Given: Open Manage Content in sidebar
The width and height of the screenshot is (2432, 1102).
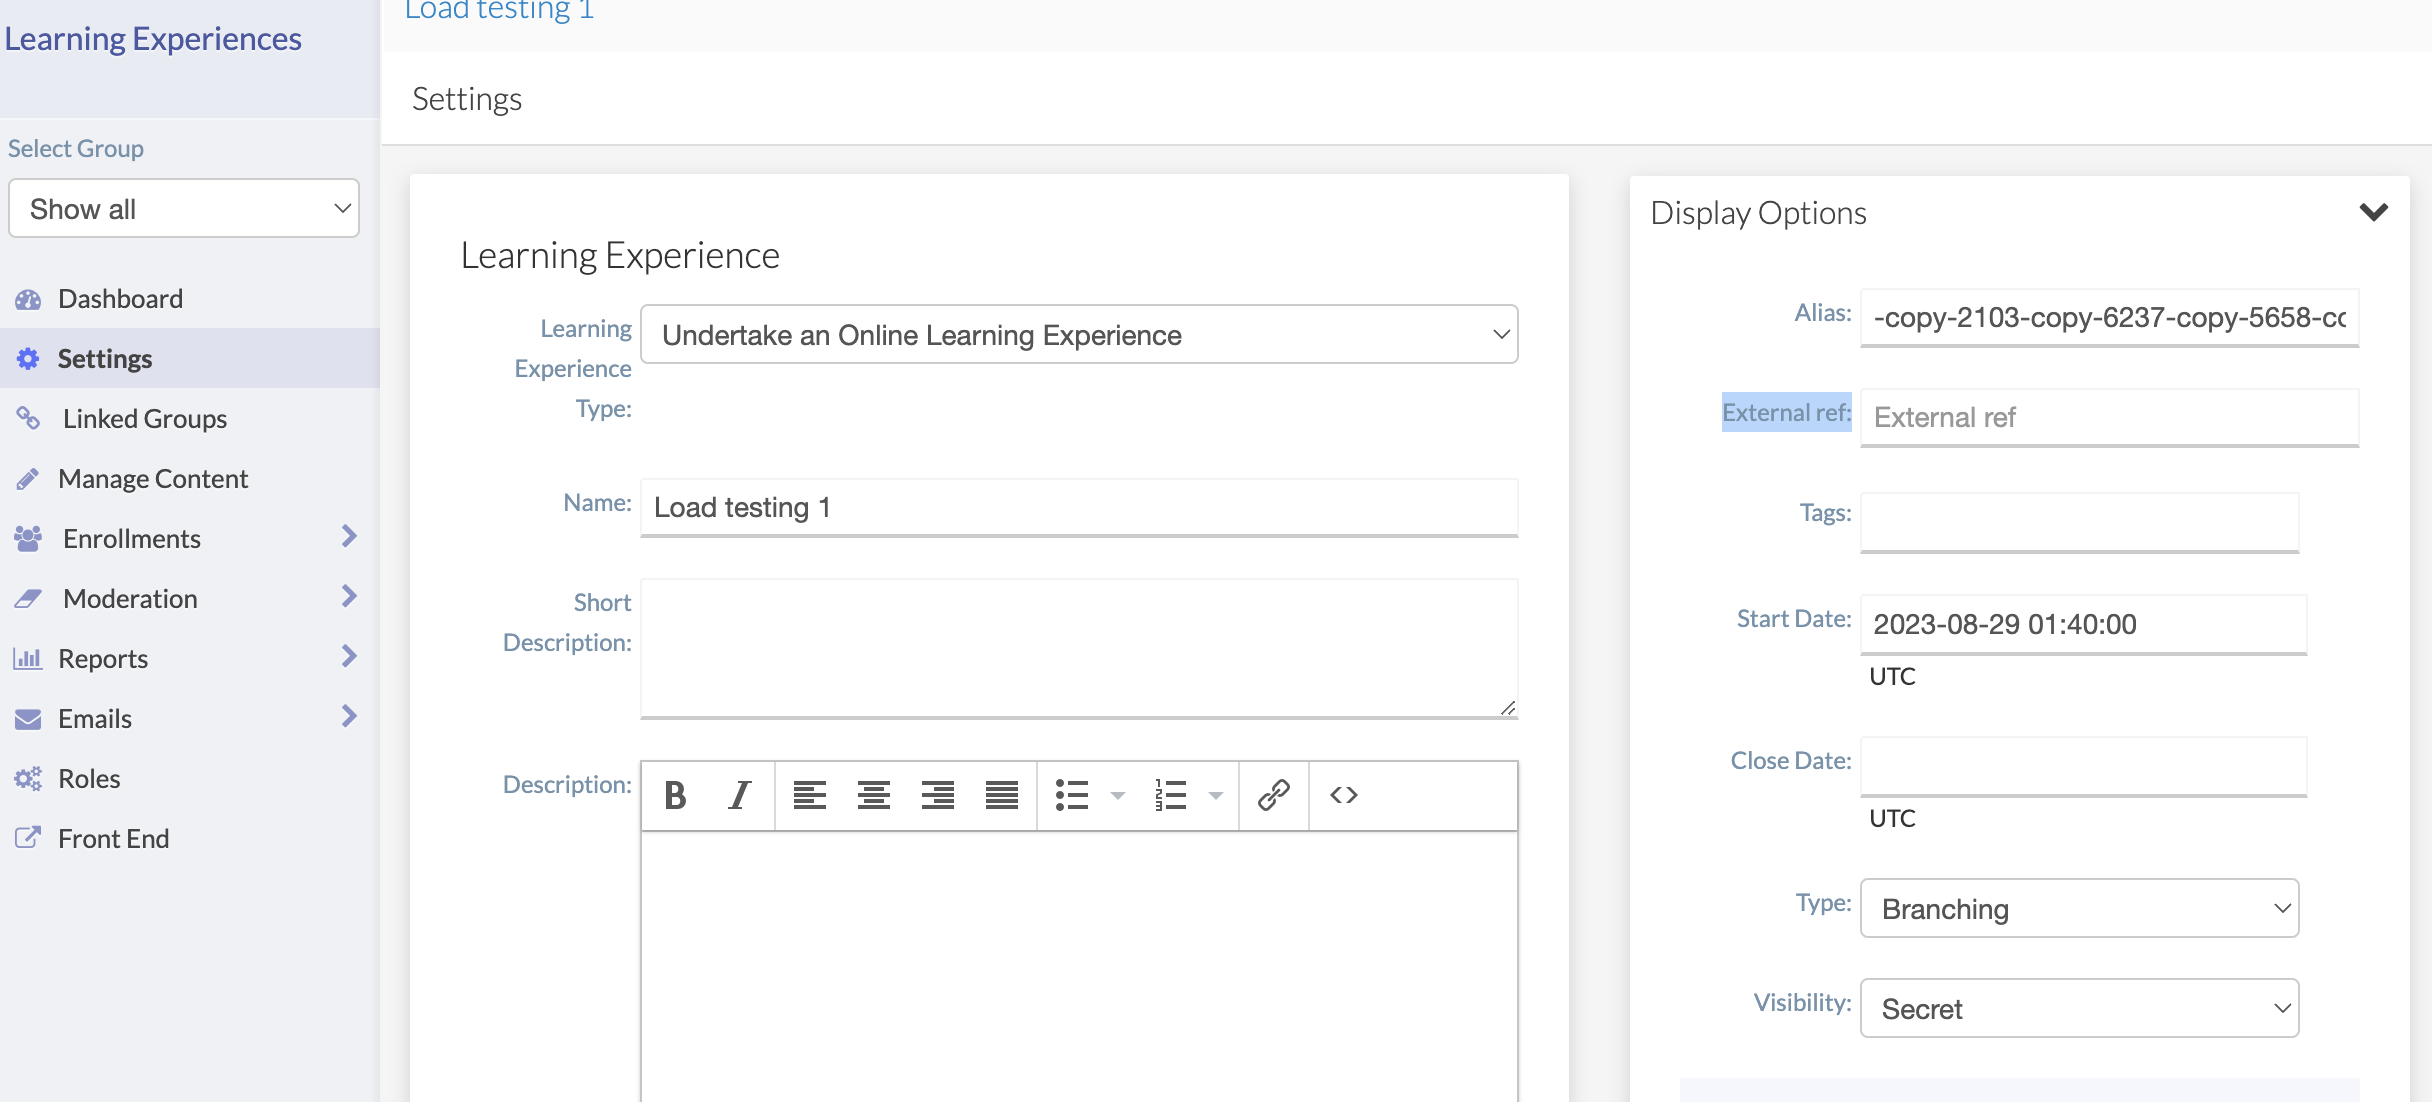Looking at the screenshot, I should 153,479.
